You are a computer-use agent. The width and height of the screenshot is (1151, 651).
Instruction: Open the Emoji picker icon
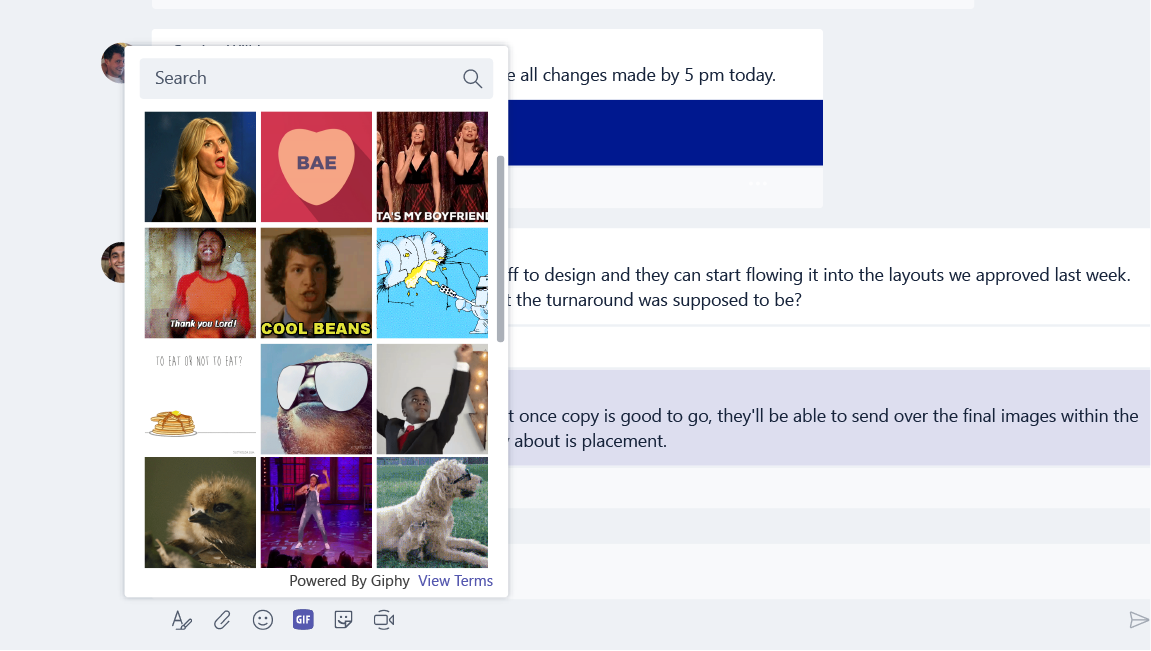pyautogui.click(x=263, y=620)
